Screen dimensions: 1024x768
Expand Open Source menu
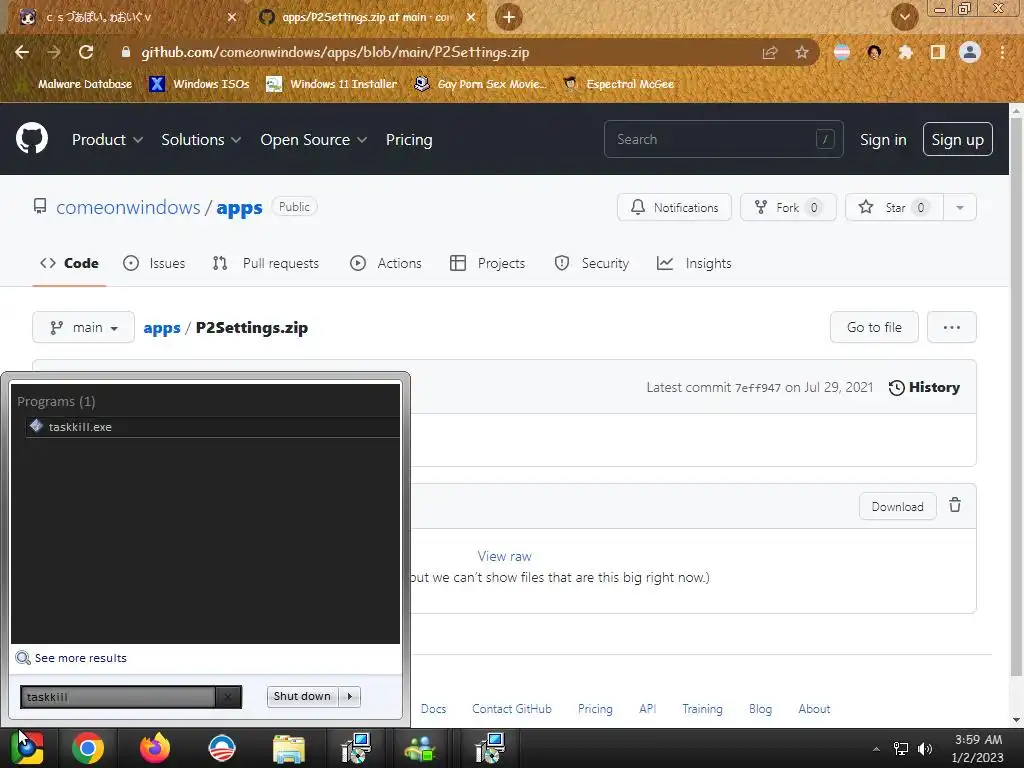(313, 140)
